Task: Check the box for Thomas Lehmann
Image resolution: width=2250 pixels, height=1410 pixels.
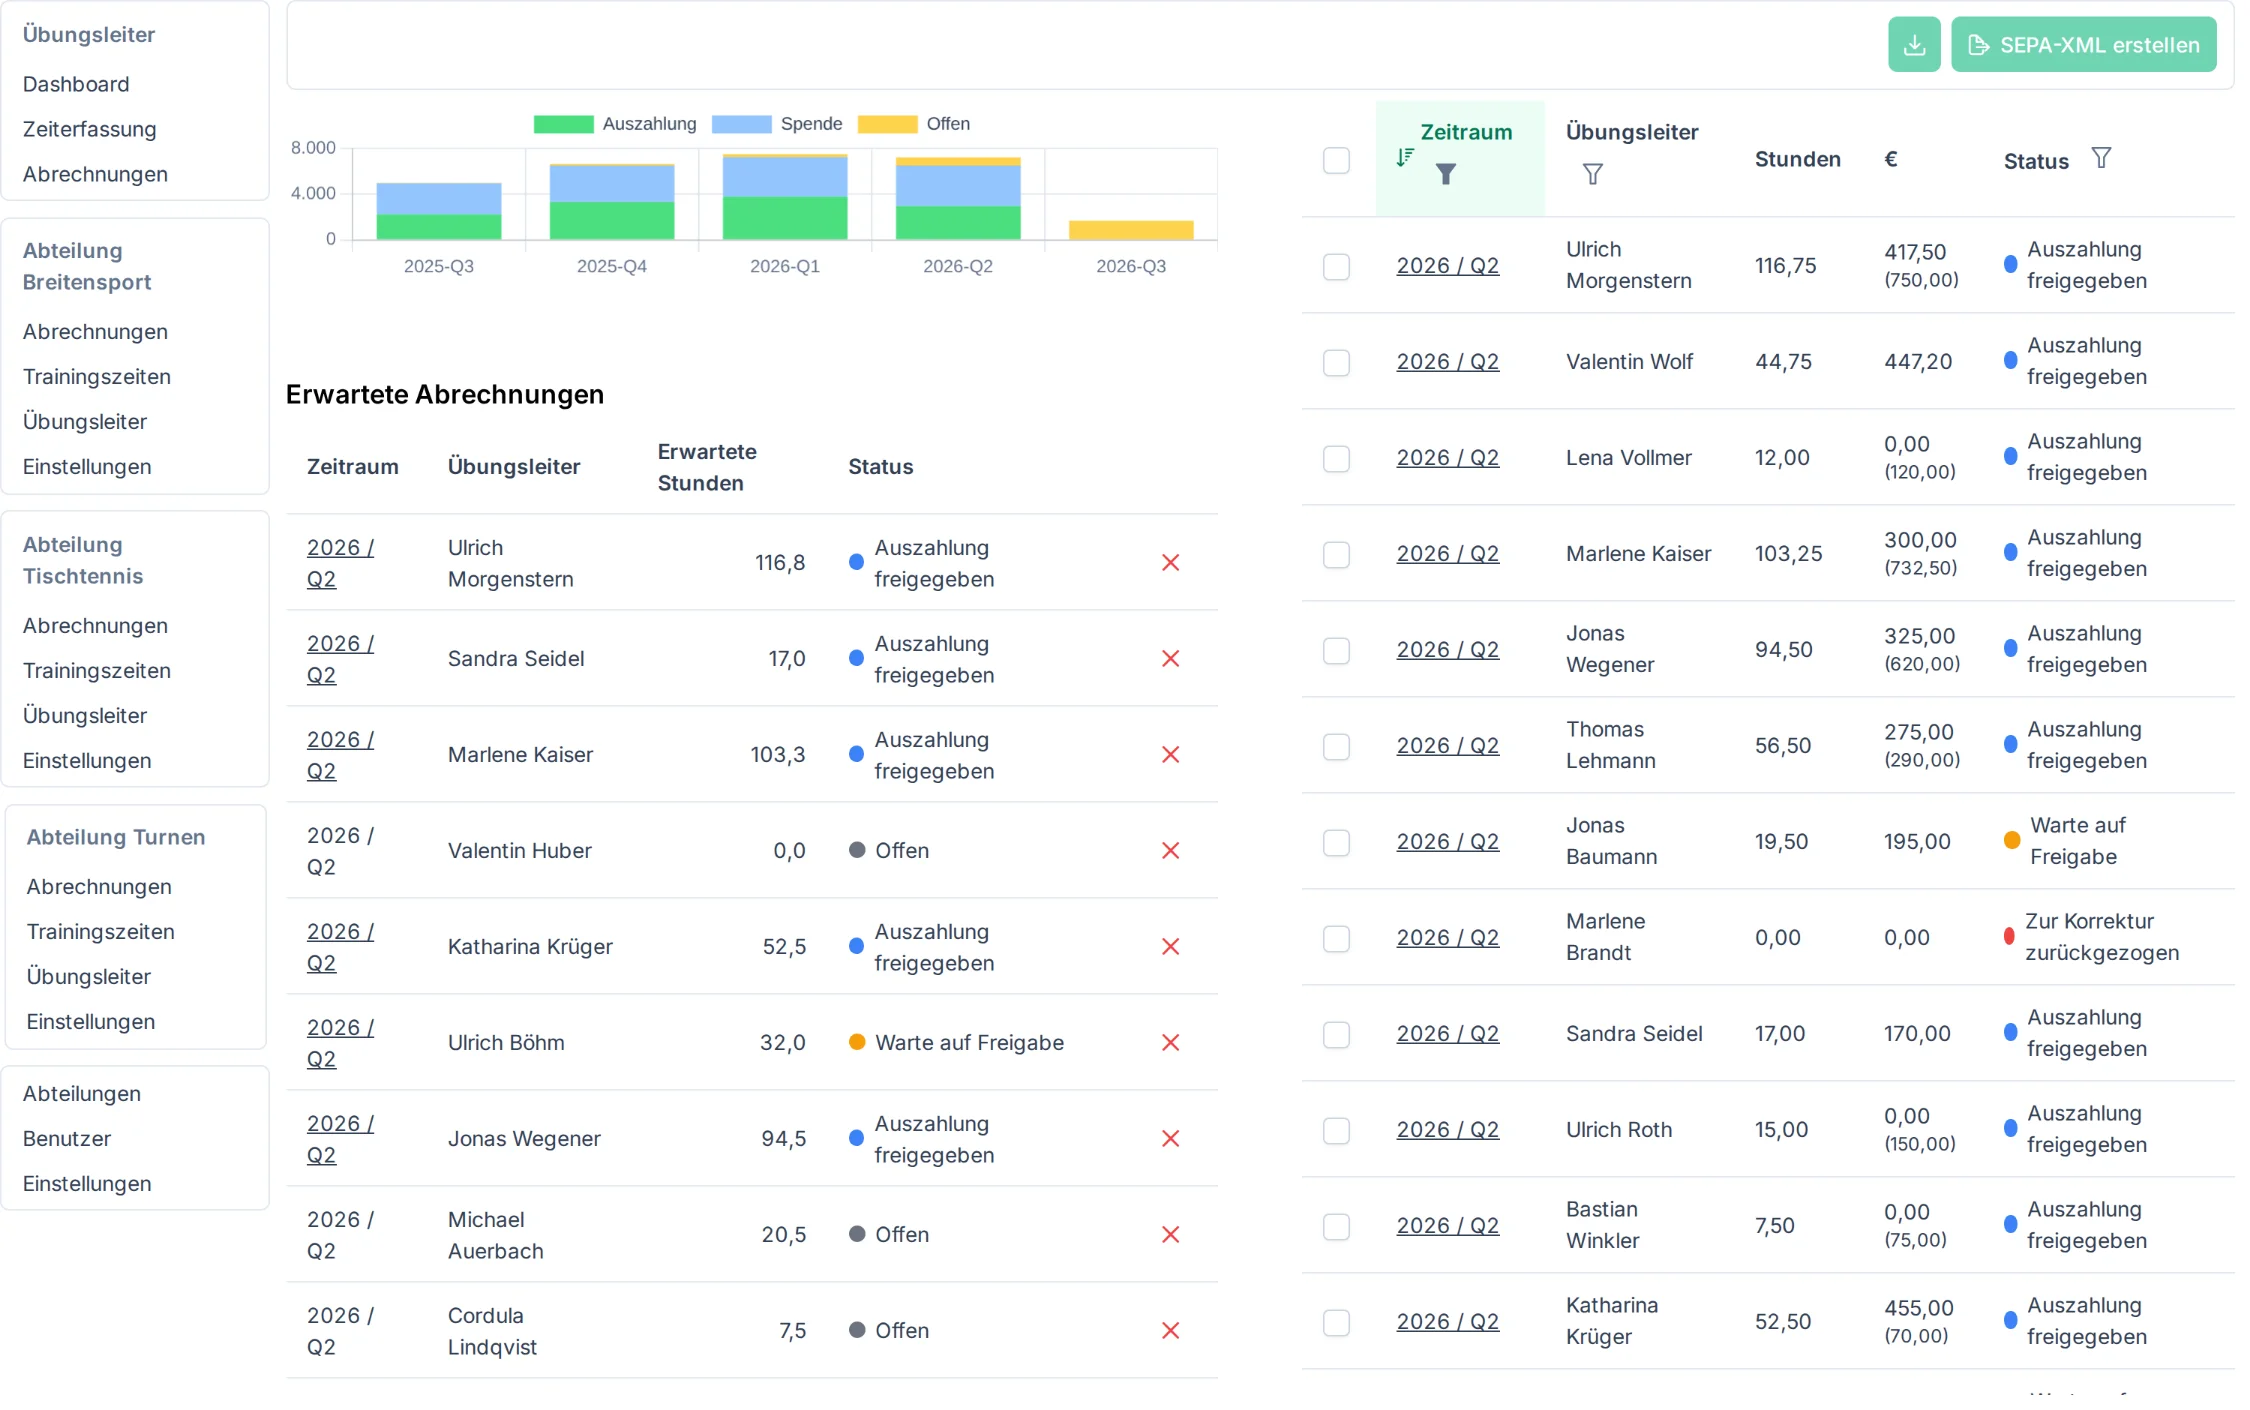Action: click(x=1336, y=746)
